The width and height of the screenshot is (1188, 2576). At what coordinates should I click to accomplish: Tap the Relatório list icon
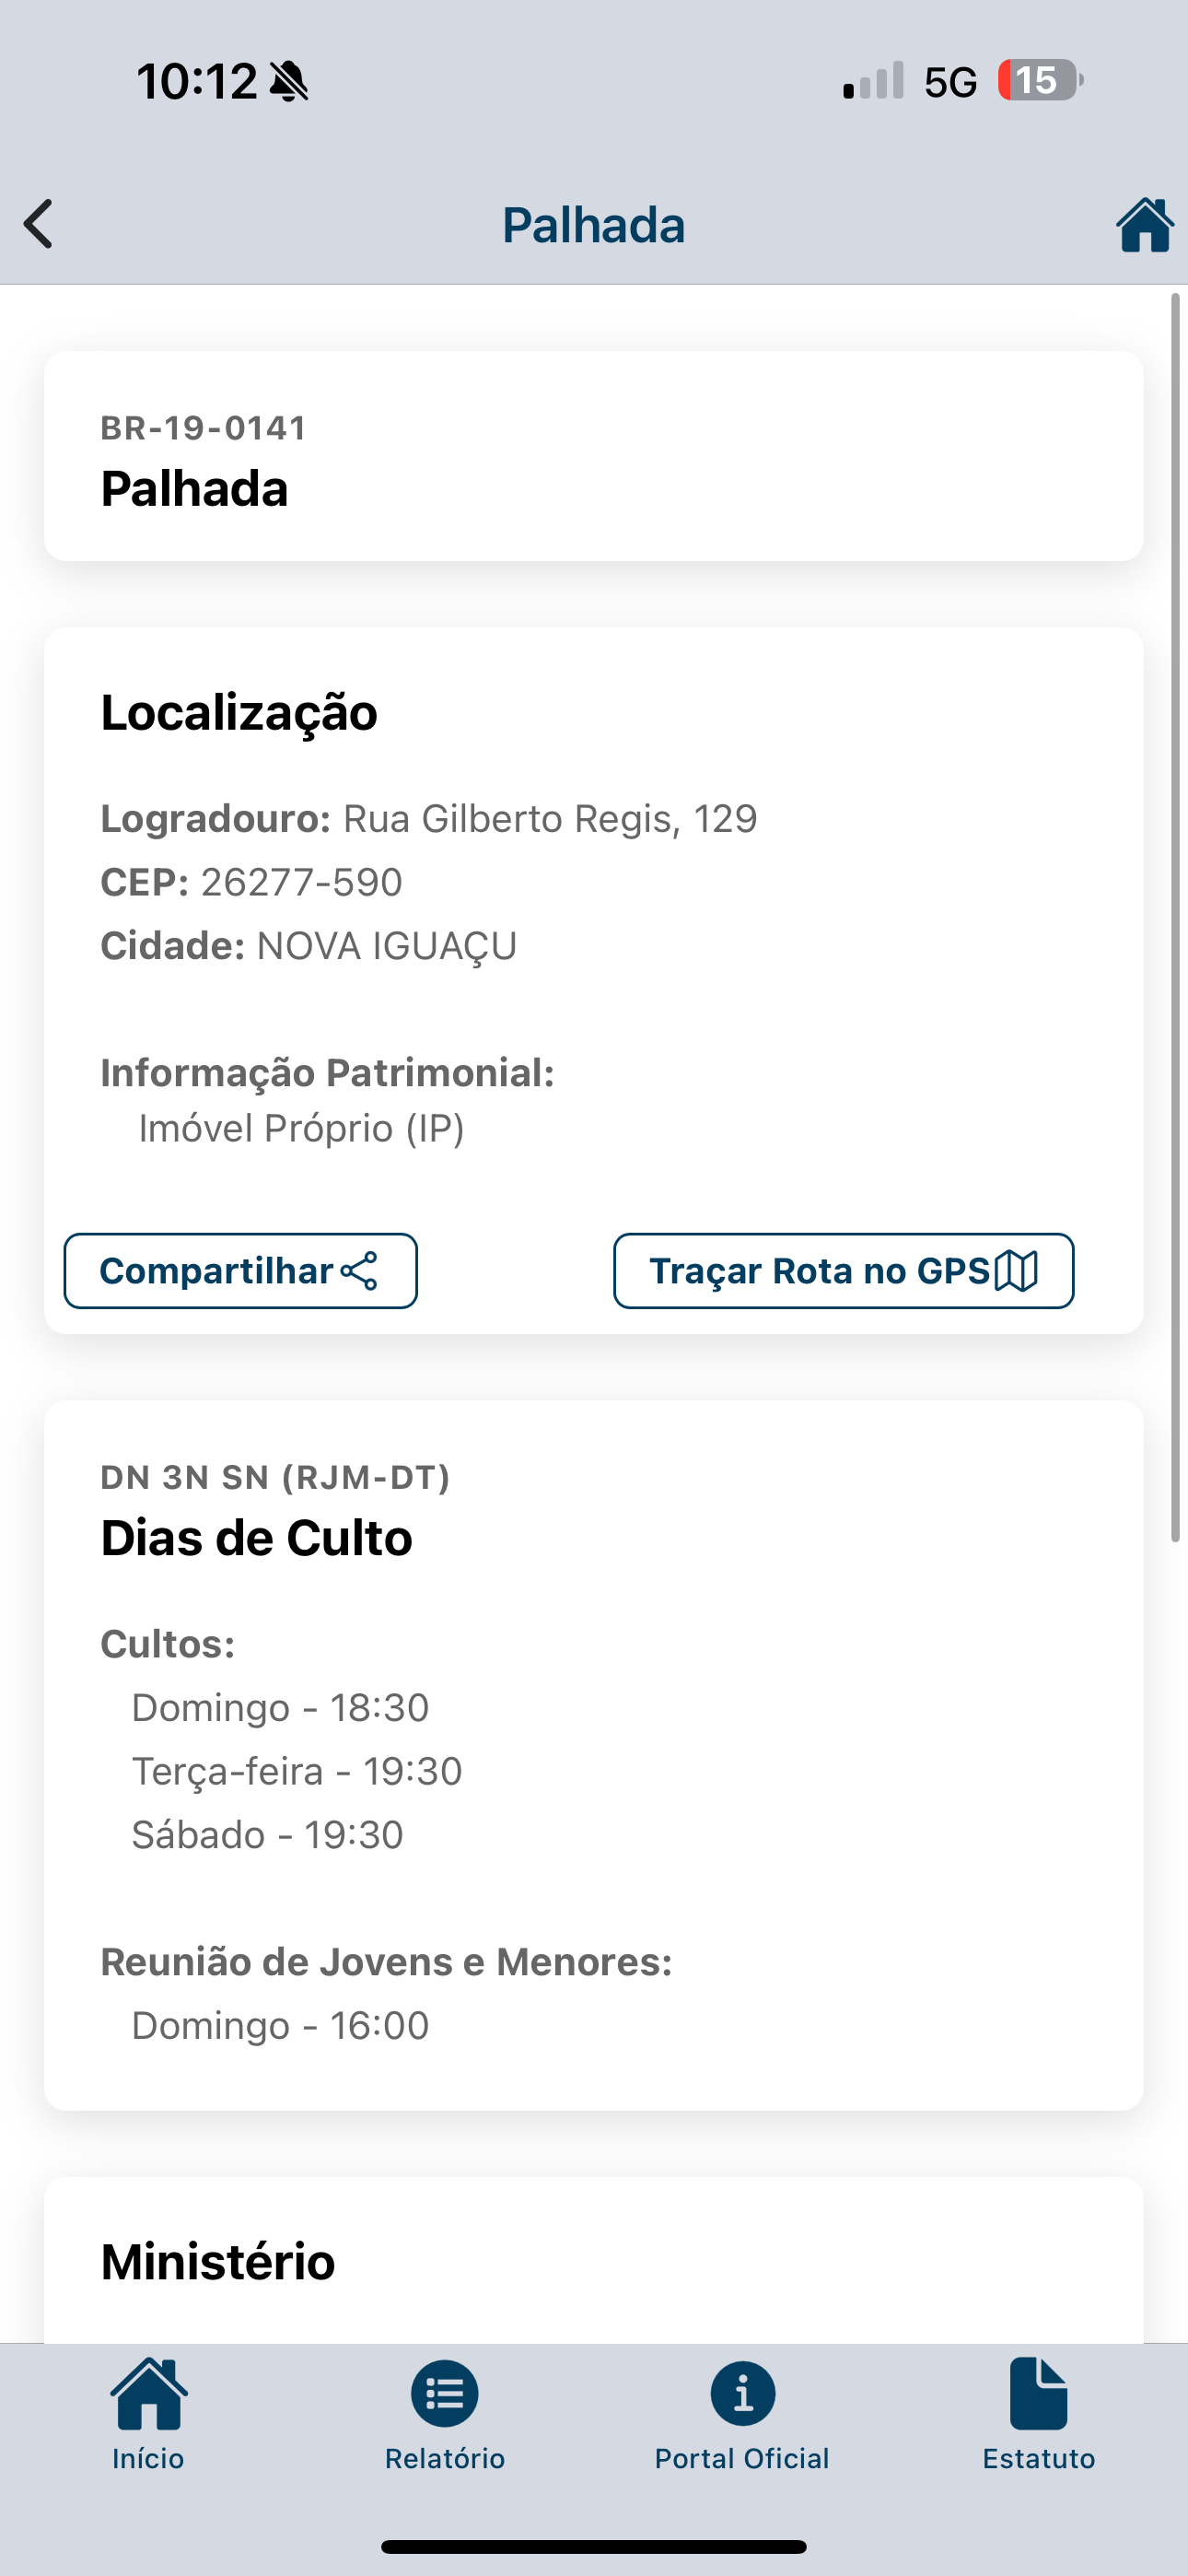click(445, 2393)
